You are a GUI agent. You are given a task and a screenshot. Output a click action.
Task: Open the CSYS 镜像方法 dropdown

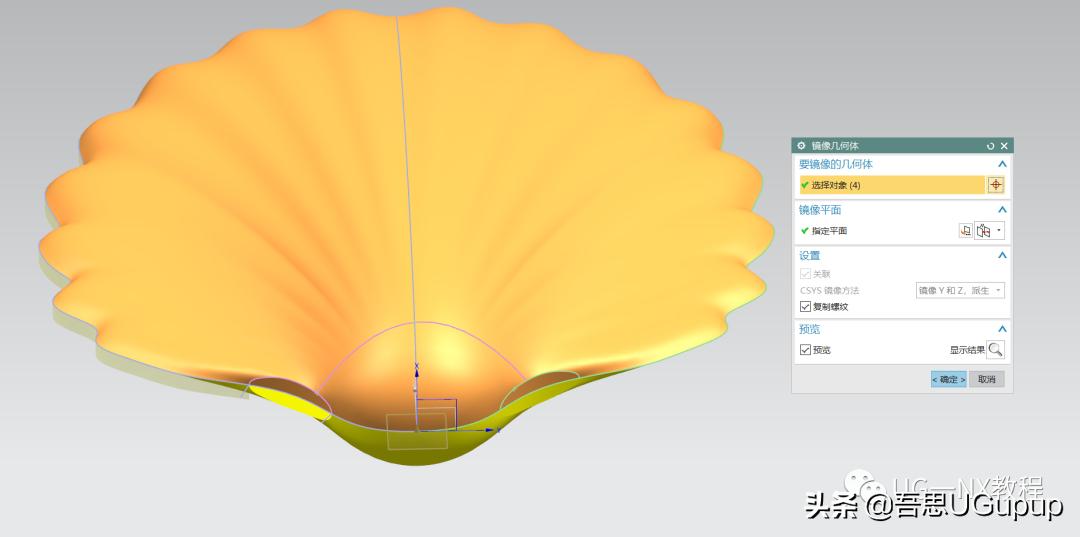(959, 291)
